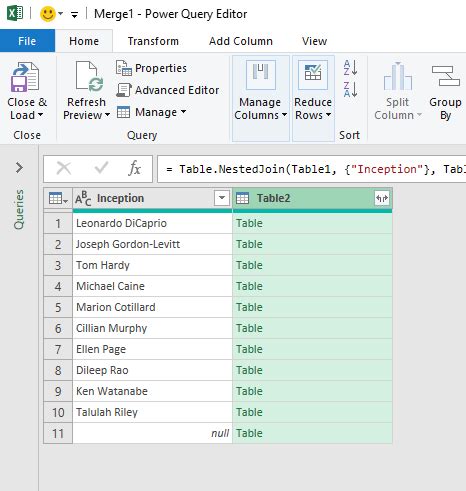Click the smiley face feedback icon
The width and height of the screenshot is (466, 491).
point(48,14)
